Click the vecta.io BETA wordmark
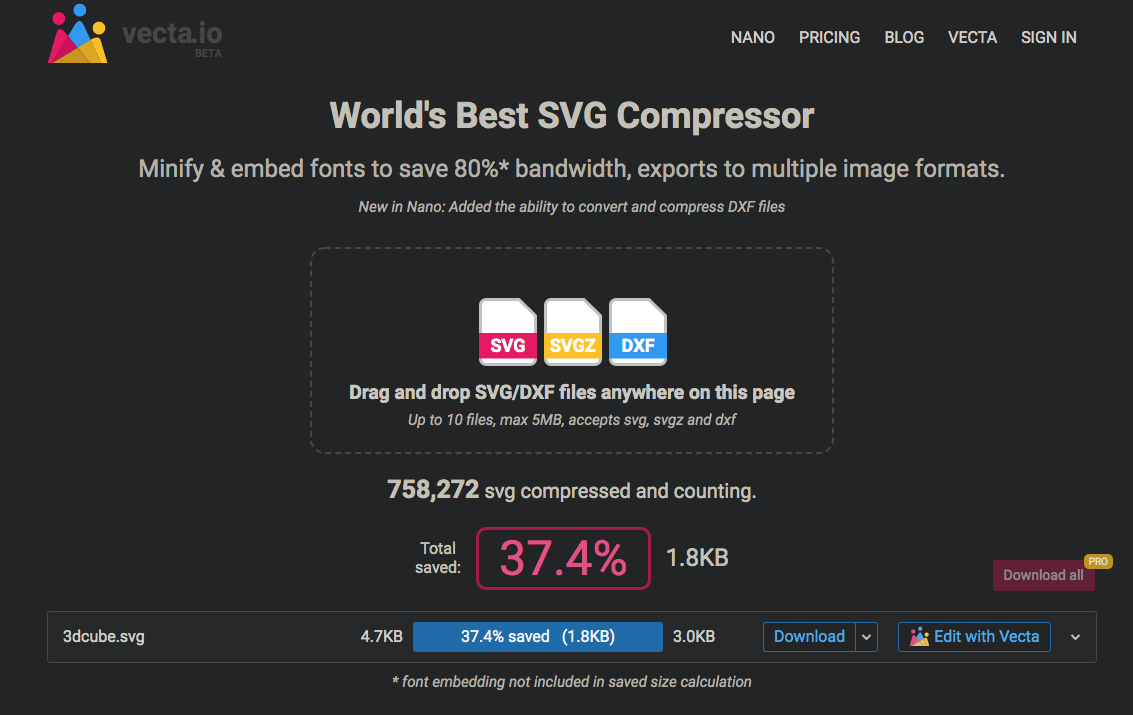Screen dimensions: 1133x715 pyautogui.click(x=172, y=38)
